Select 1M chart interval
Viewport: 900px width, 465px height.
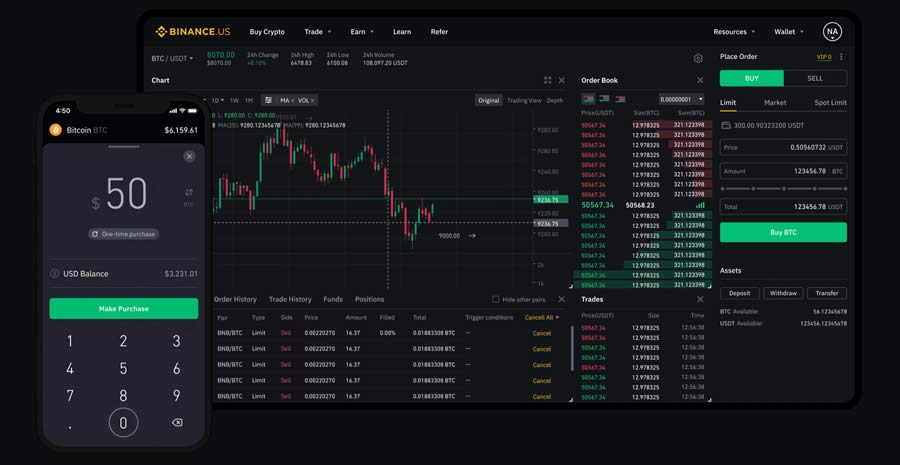coord(249,100)
